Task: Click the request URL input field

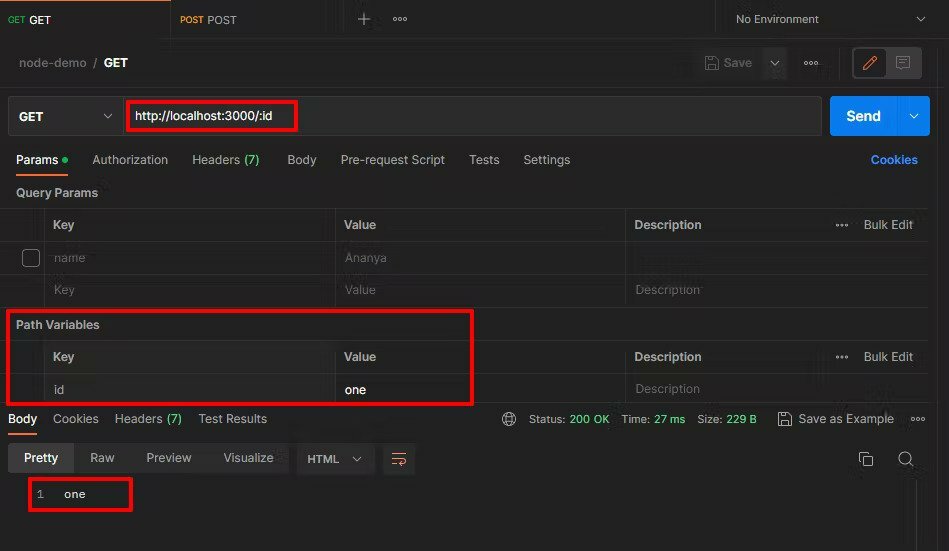Action: (x=472, y=116)
